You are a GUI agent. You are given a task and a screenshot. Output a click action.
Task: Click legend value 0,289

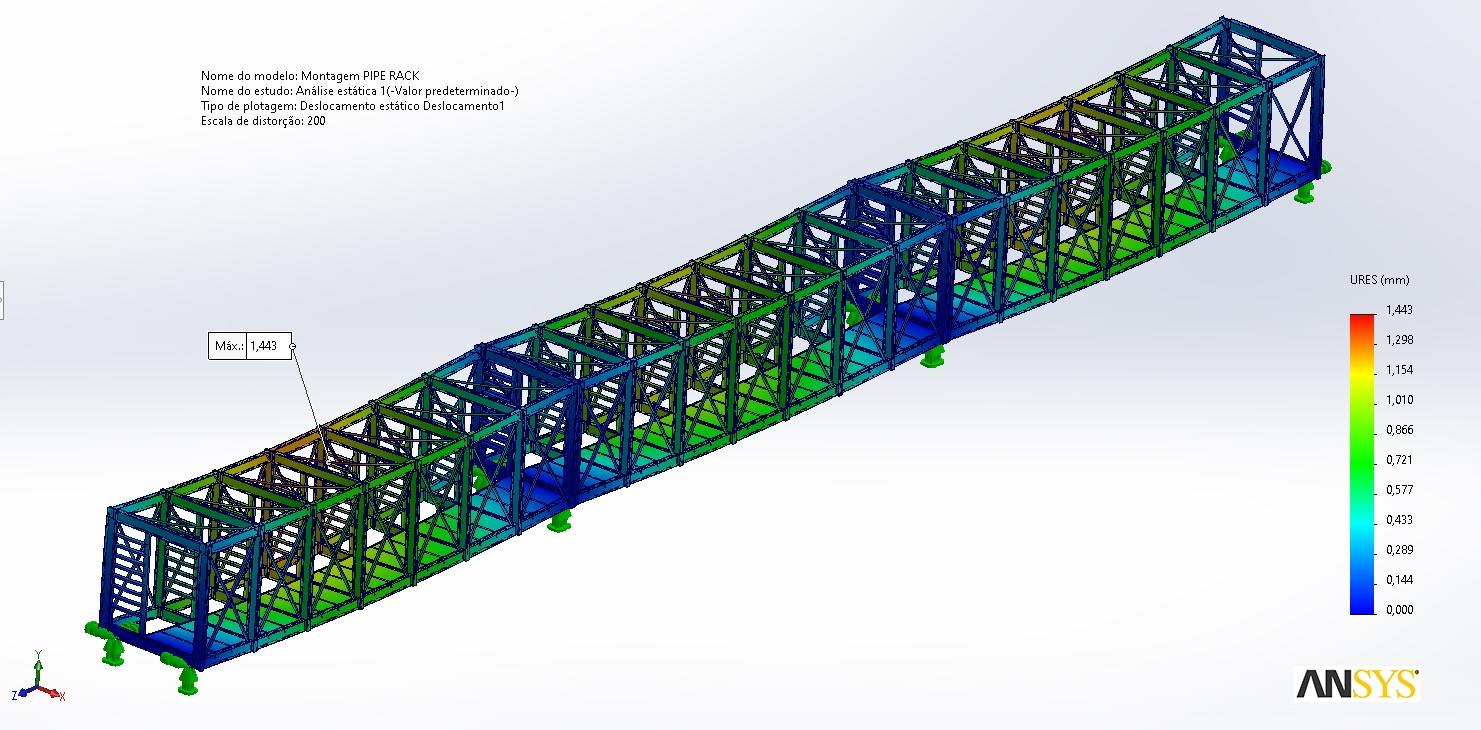[x=1399, y=550]
